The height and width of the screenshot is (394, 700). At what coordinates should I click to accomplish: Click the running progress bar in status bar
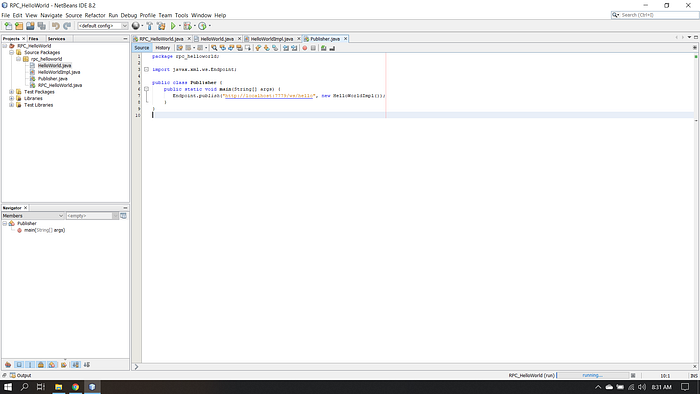(592, 375)
